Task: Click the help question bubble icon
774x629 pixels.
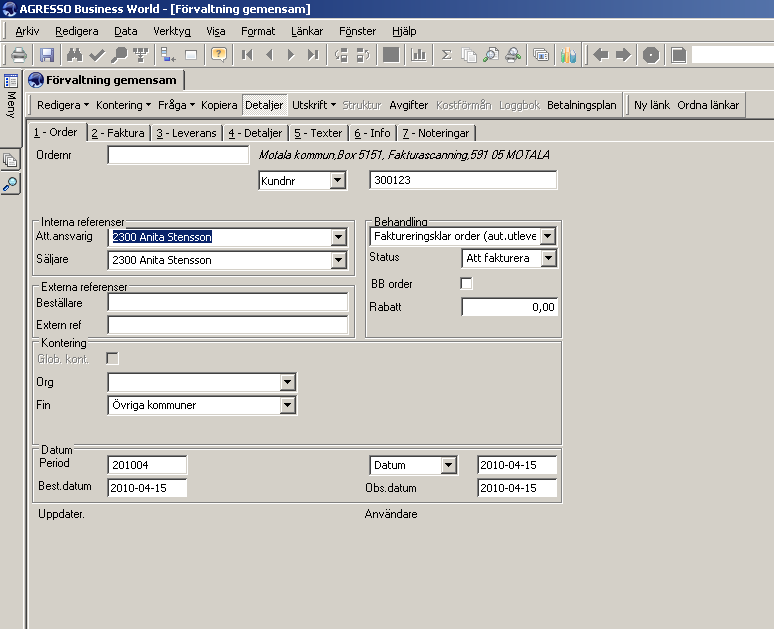Action: pyautogui.click(x=218, y=54)
